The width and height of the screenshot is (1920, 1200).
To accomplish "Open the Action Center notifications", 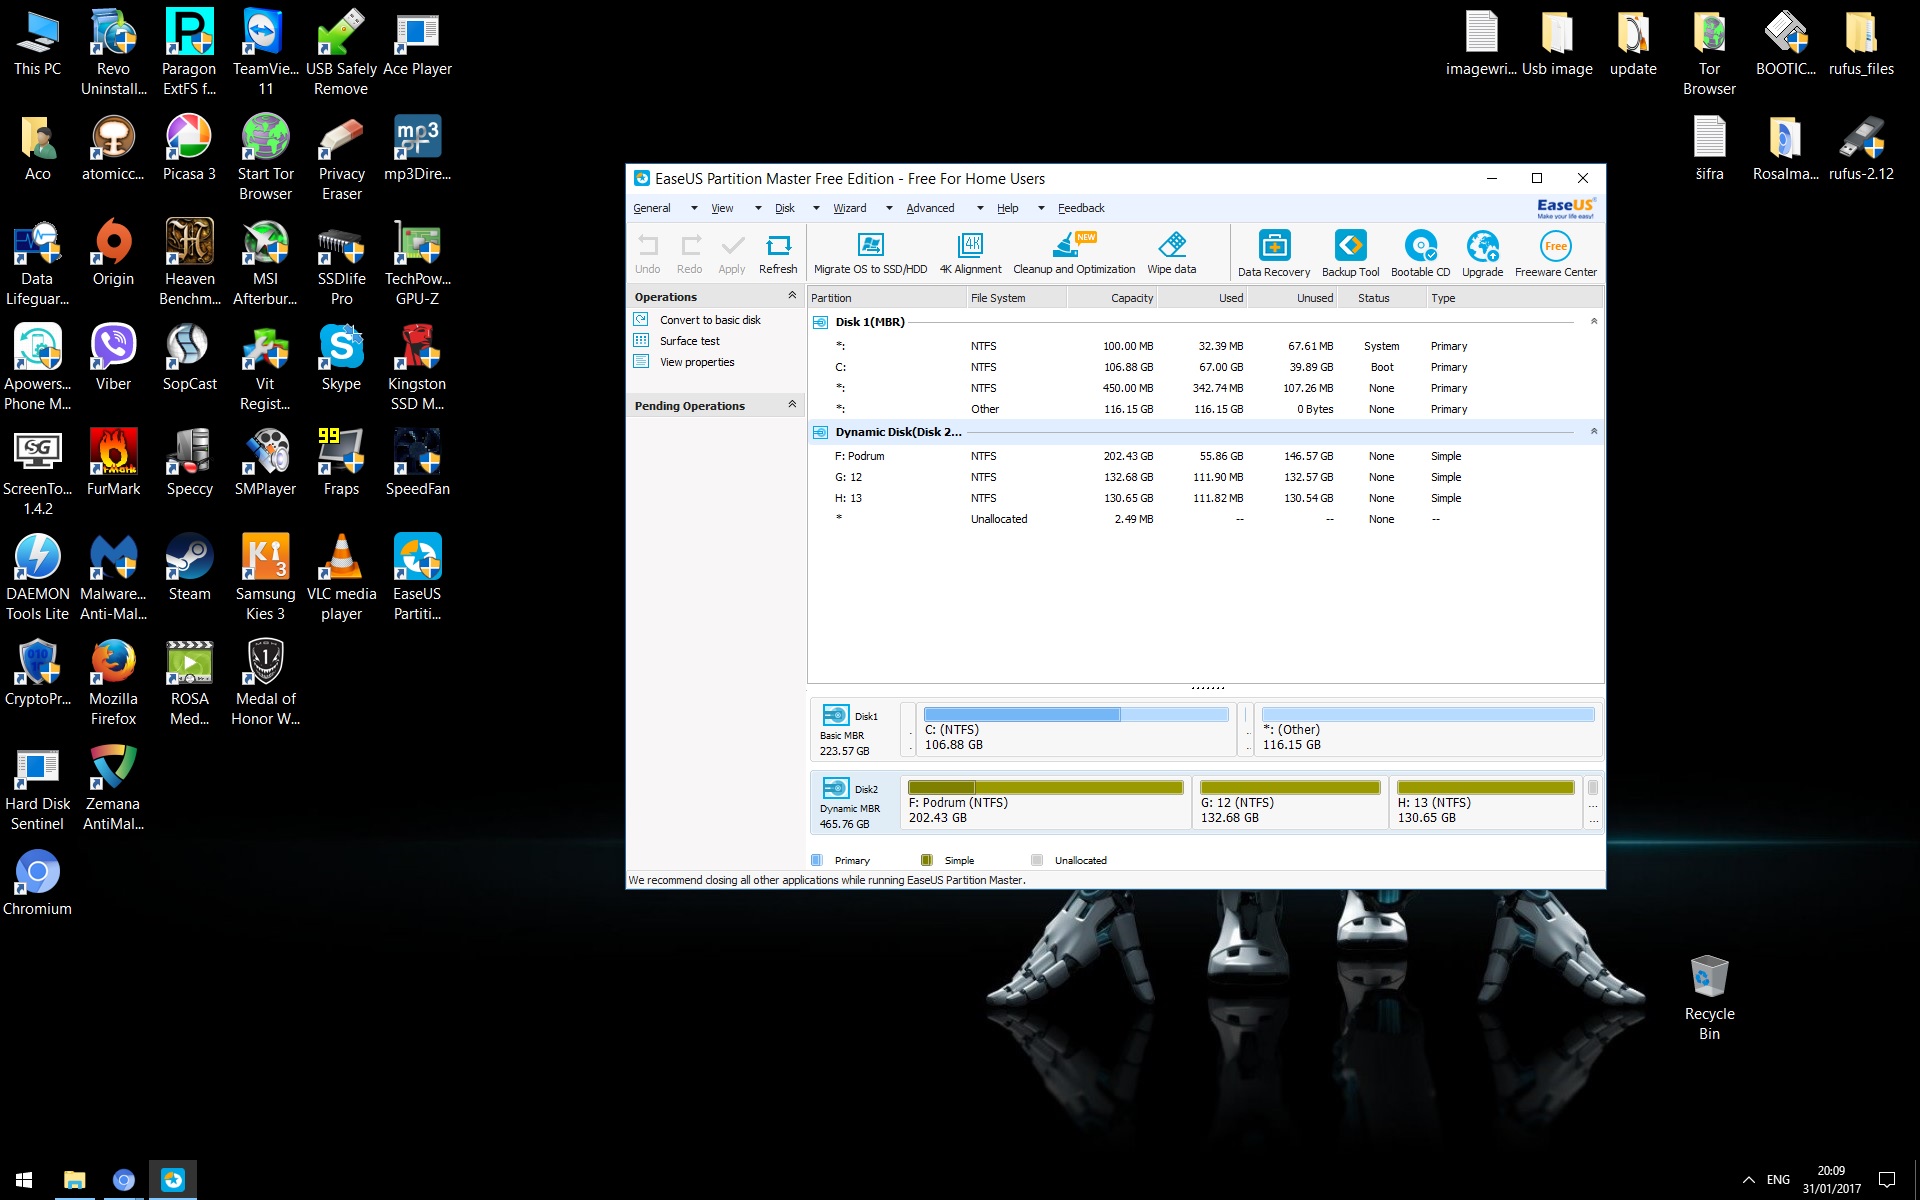I will tap(1887, 1180).
